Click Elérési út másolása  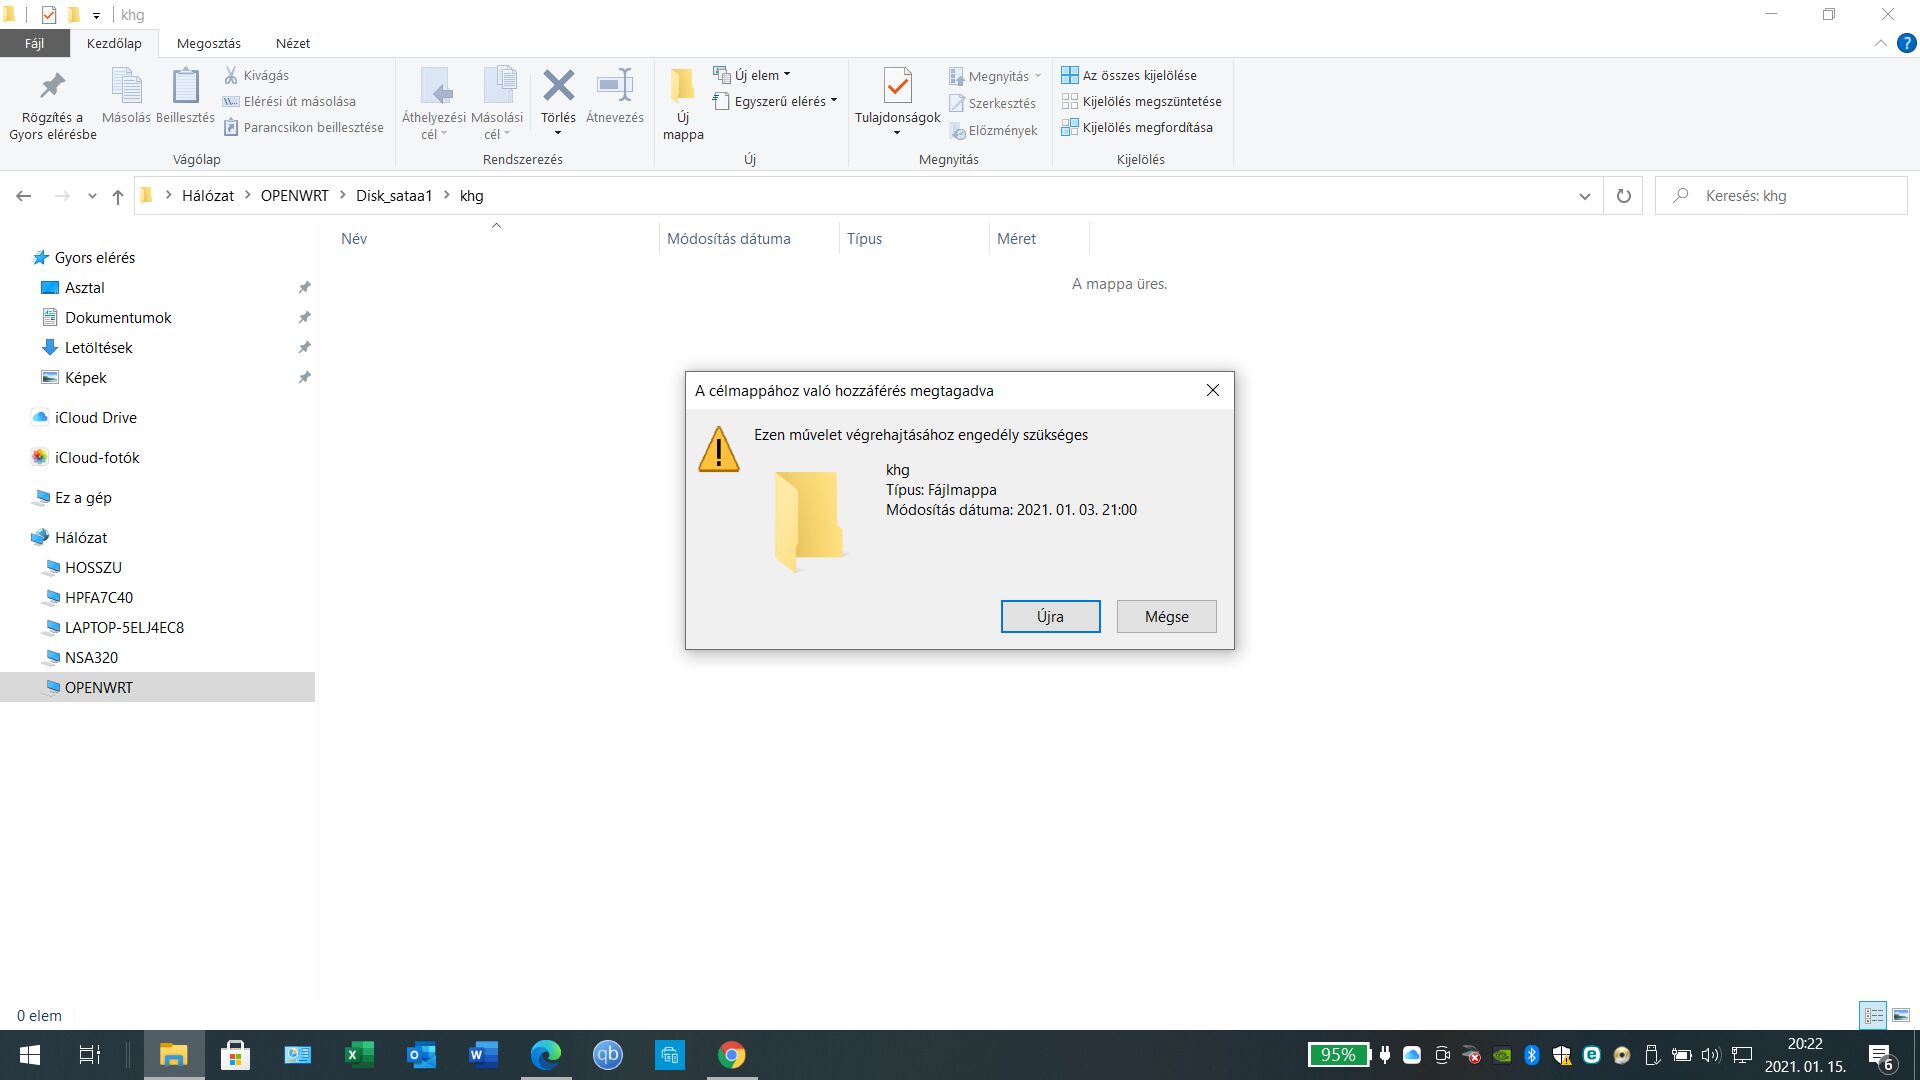coord(289,101)
